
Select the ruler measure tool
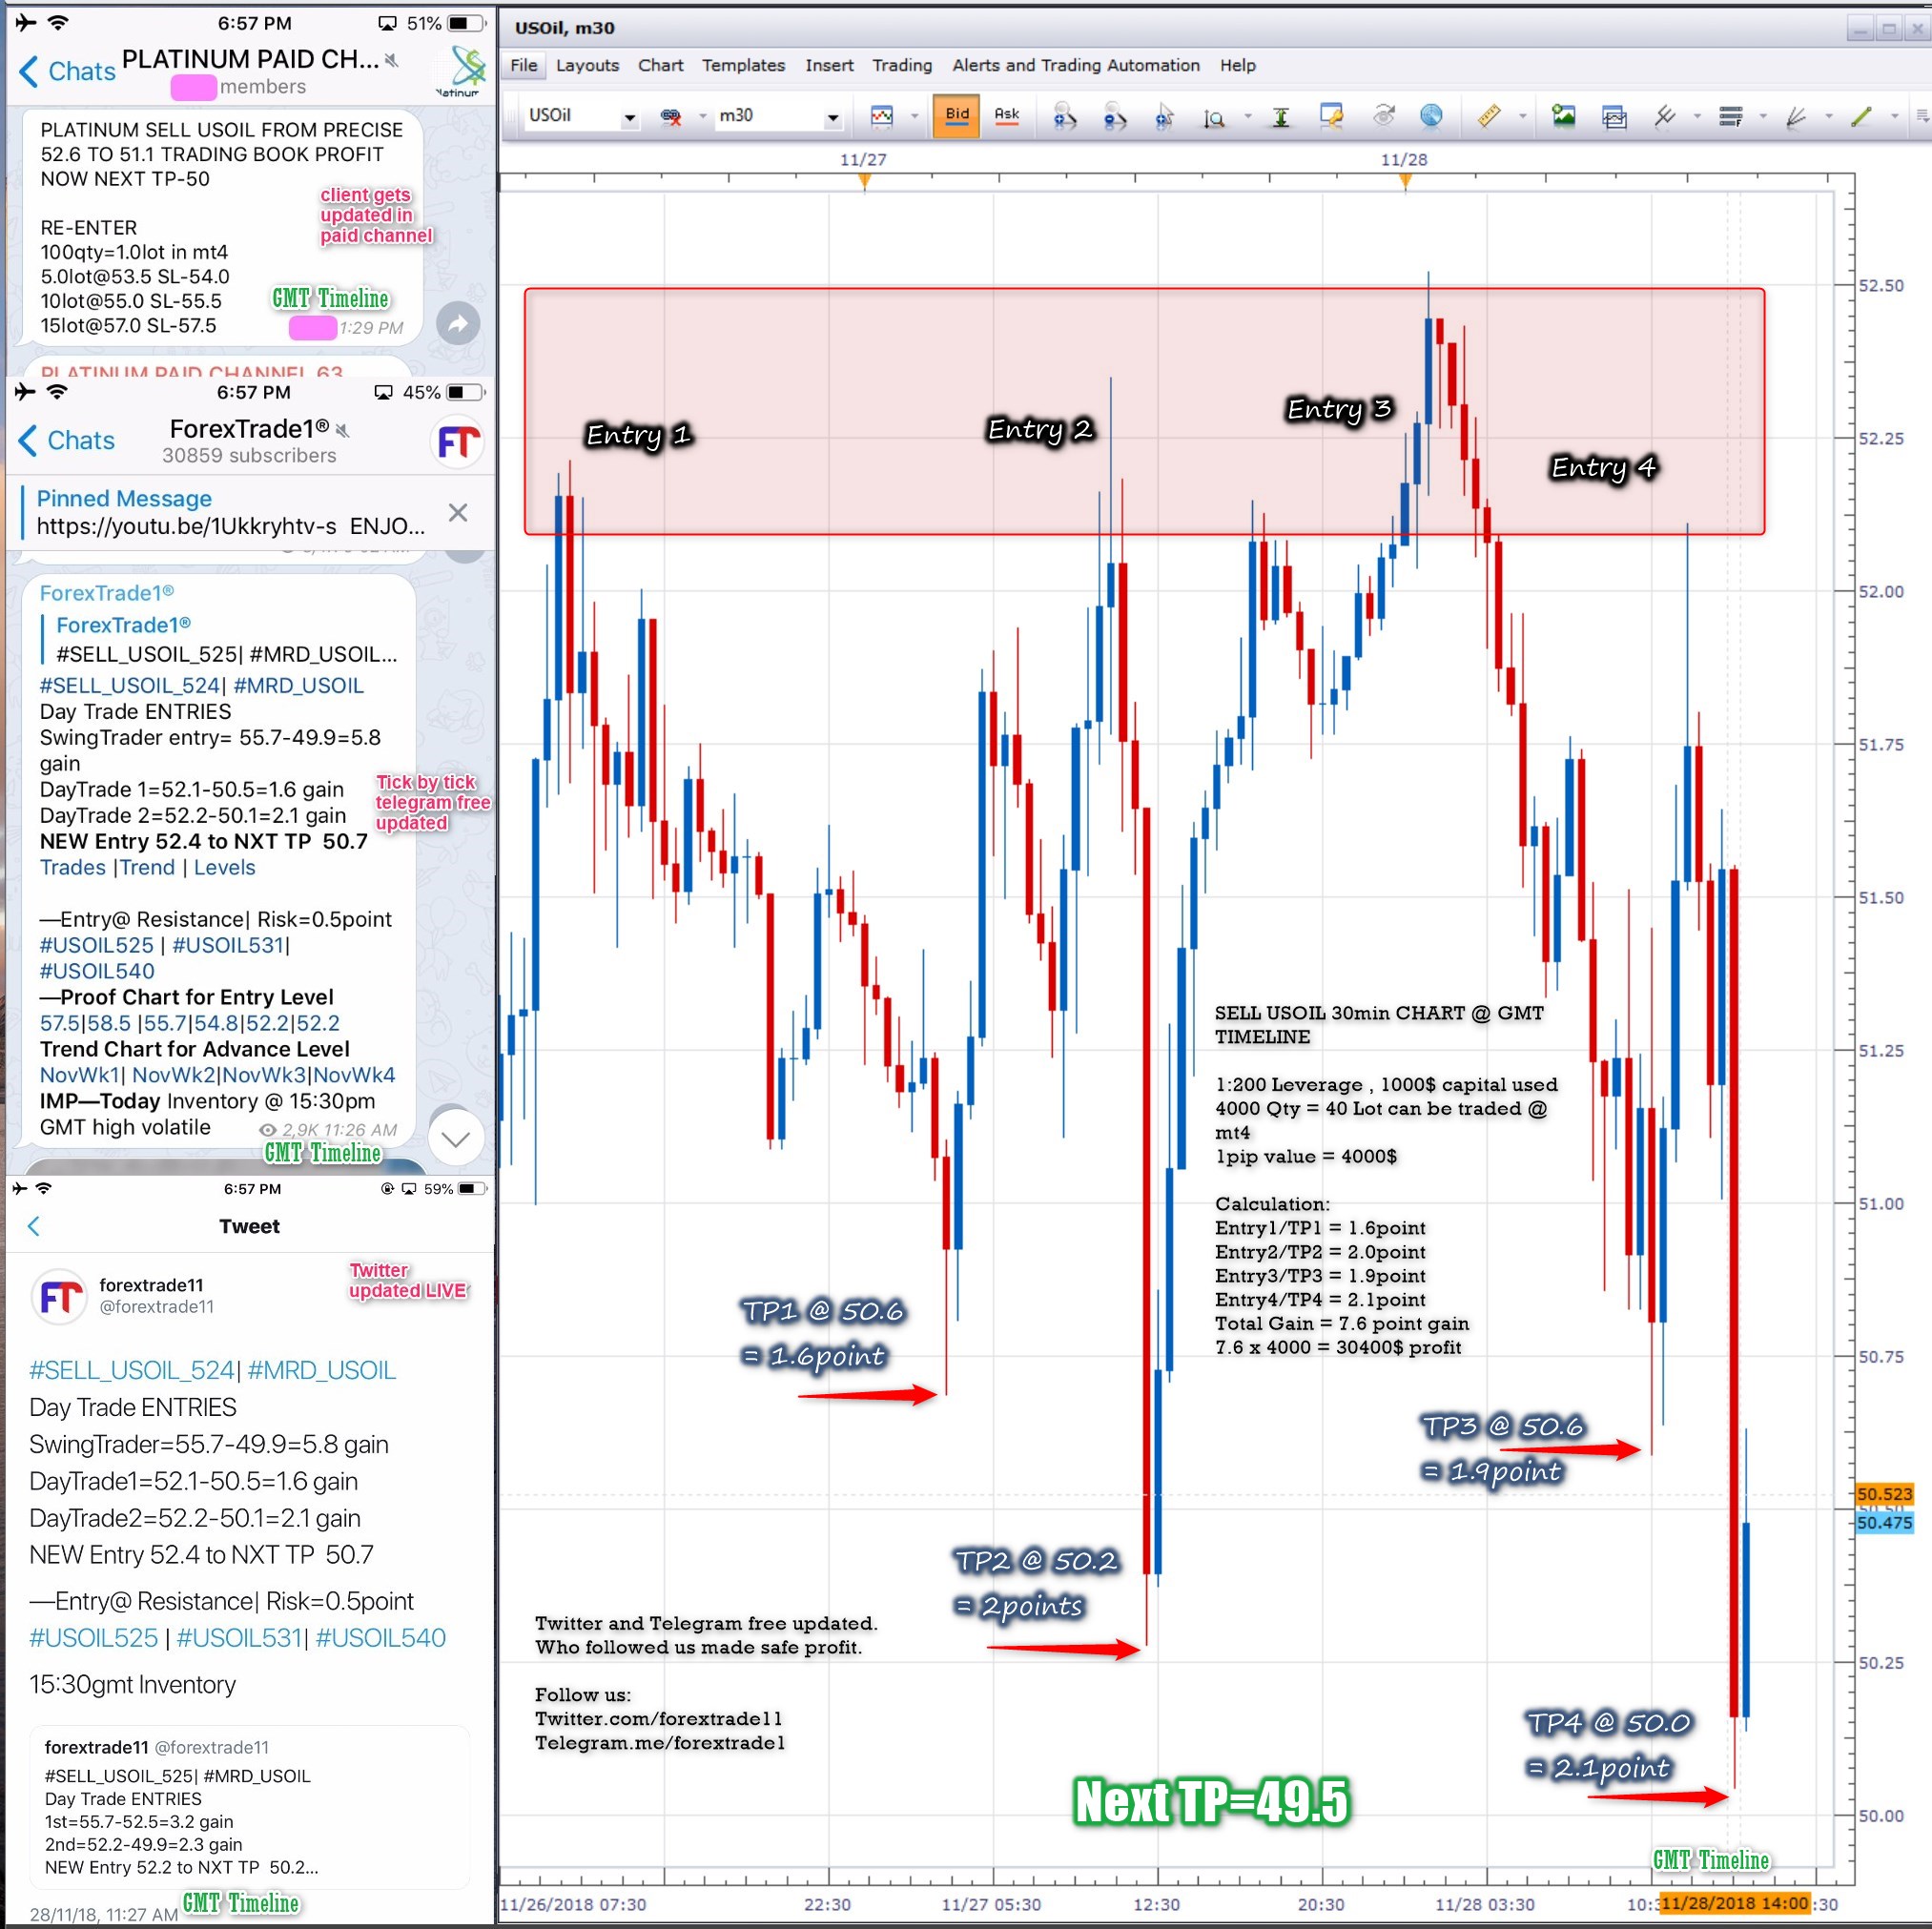tap(1489, 116)
